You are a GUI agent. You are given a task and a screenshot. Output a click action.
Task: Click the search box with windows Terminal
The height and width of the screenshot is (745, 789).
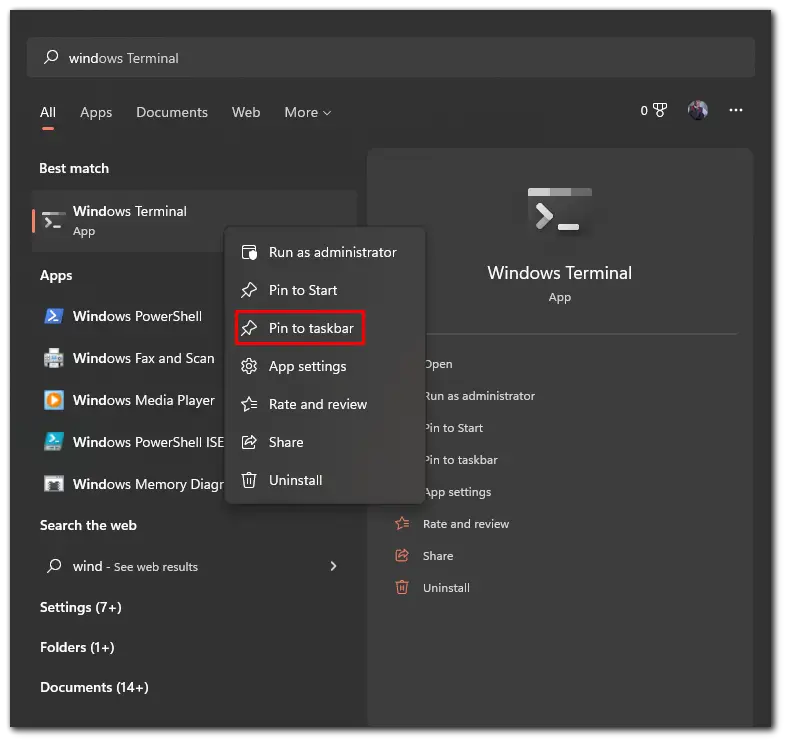[x=390, y=57]
